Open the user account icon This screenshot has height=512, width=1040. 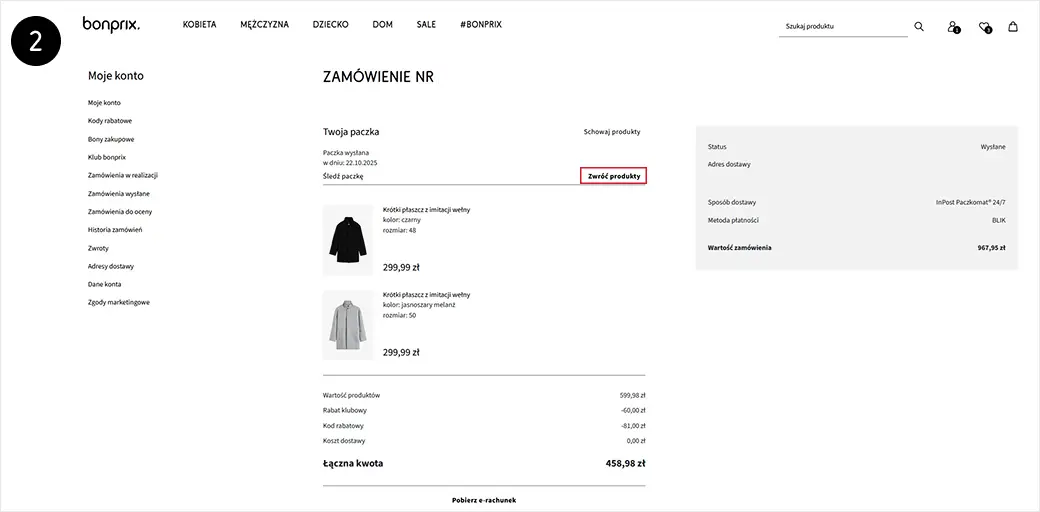point(952,26)
